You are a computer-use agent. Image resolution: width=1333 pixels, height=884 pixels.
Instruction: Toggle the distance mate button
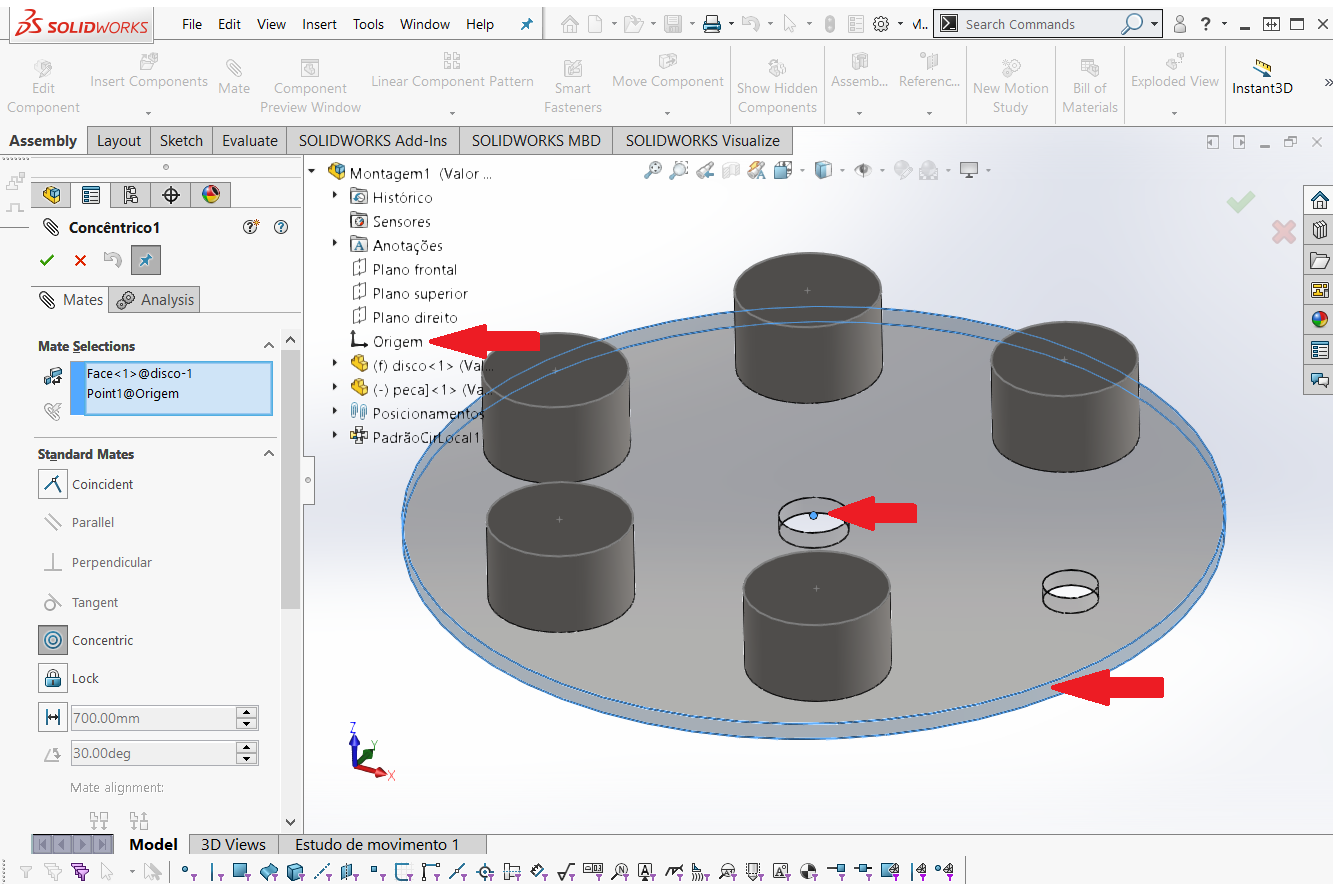tap(51, 717)
